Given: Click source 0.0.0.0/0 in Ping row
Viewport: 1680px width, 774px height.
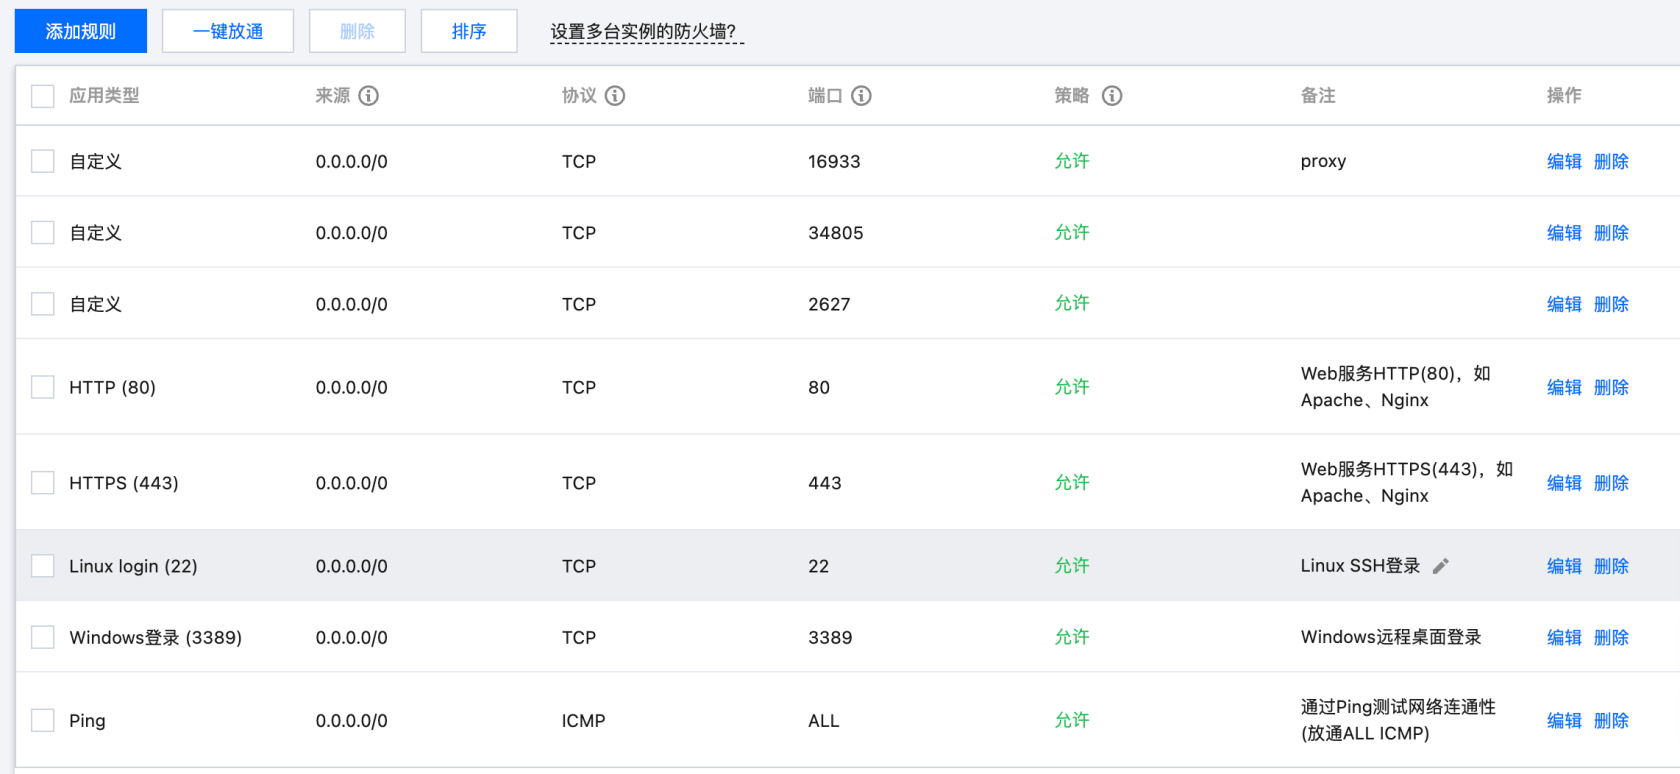Looking at the screenshot, I should [x=351, y=720].
